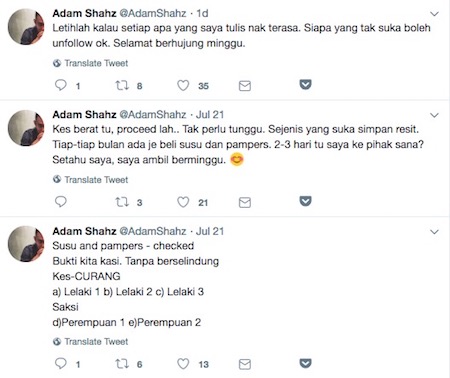Open the chevron menu on 'Susu and pampers' tweet
This screenshot has width=450, height=378.
click(434, 232)
